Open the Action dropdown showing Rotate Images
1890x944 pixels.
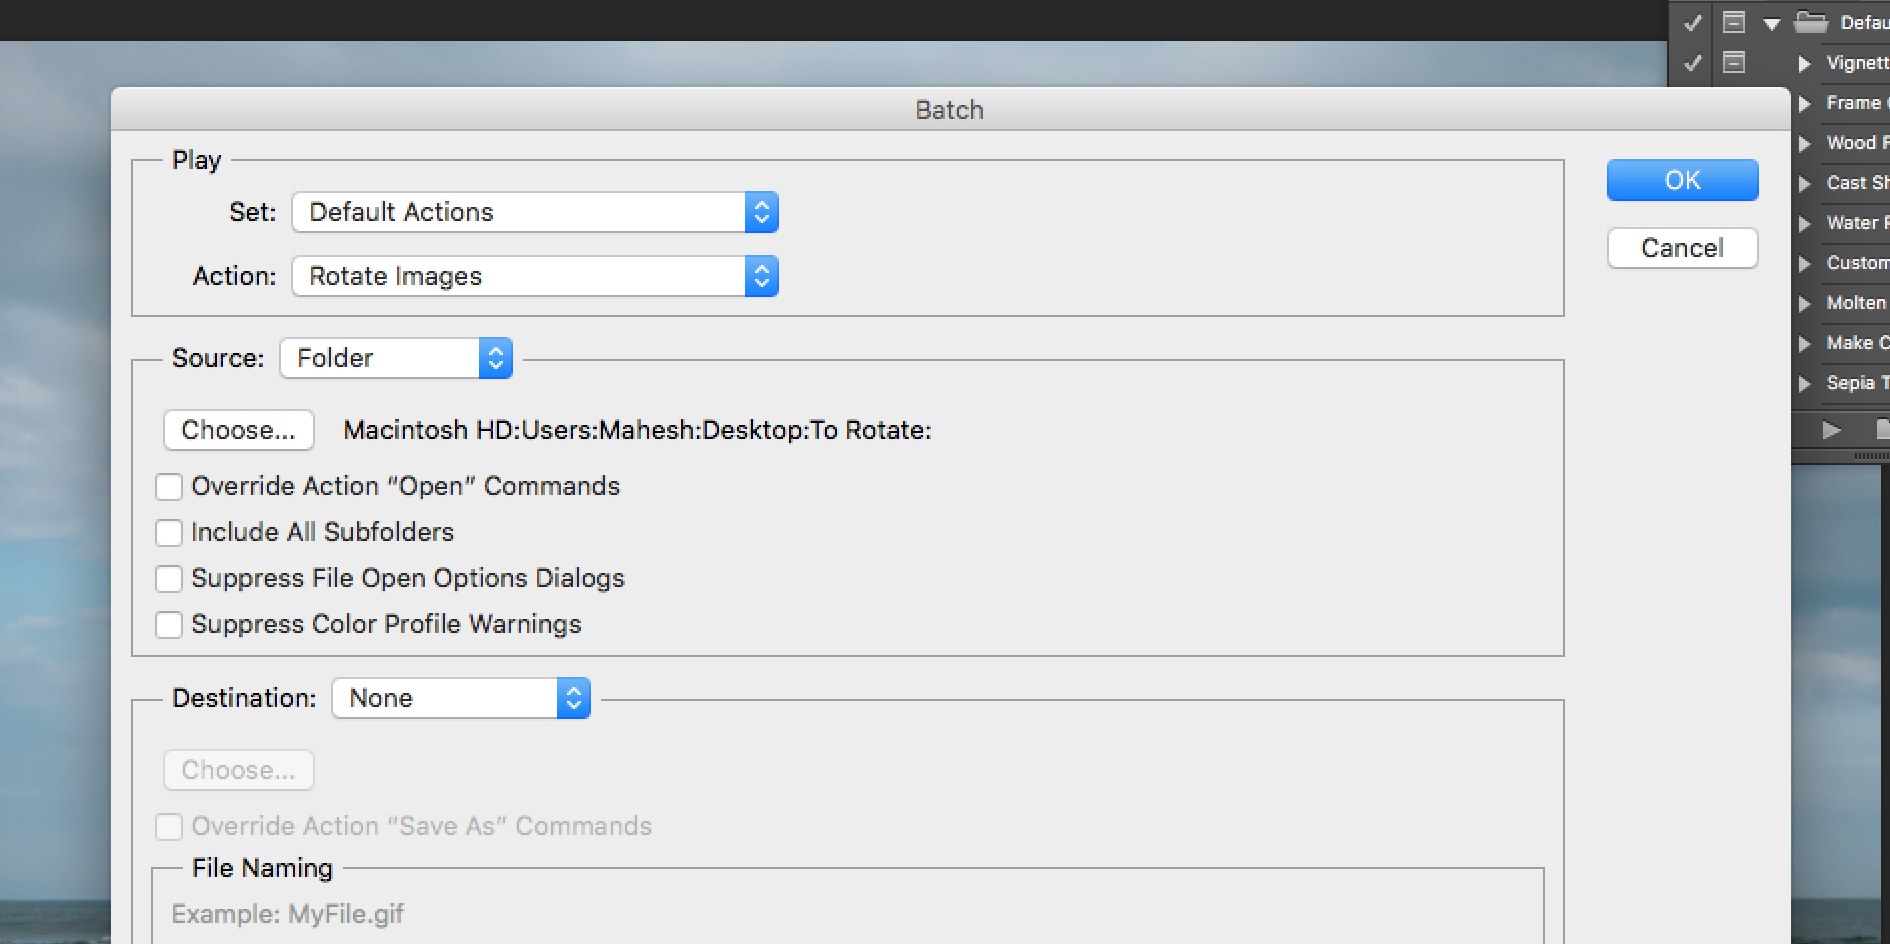pyautogui.click(x=535, y=276)
